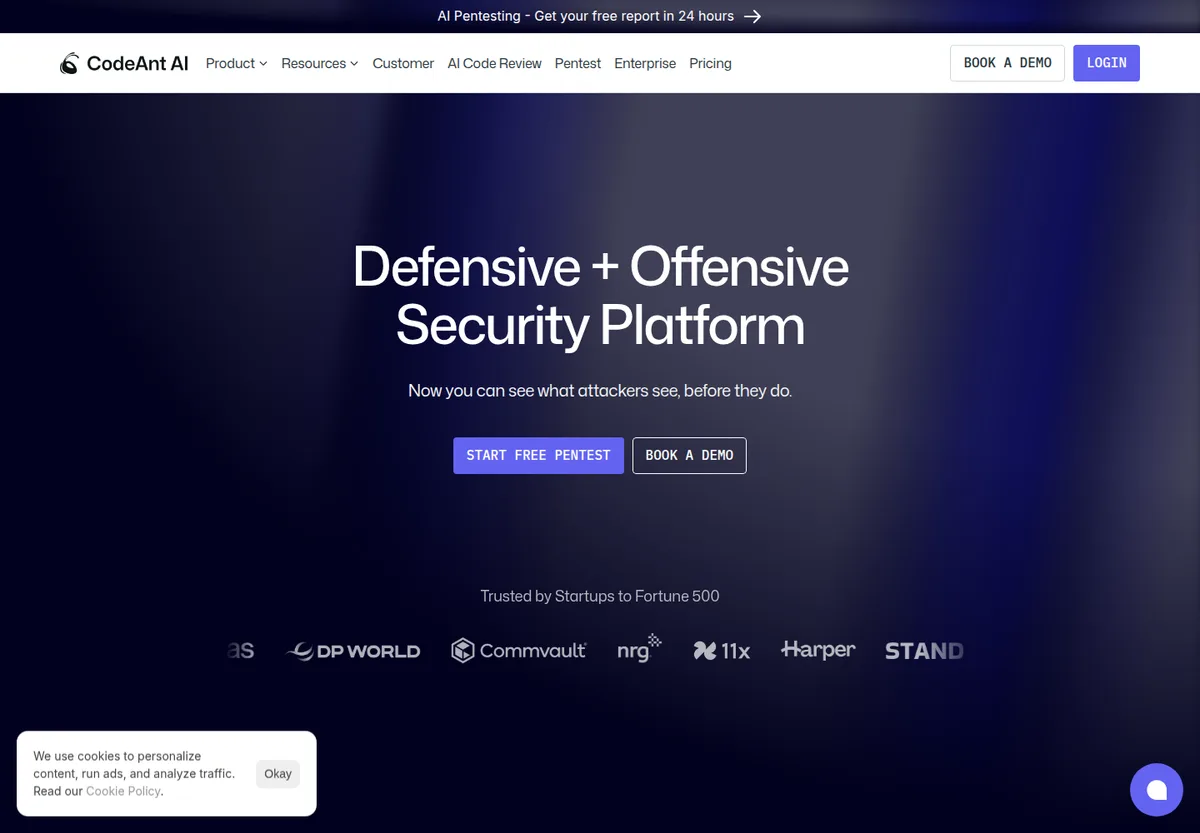This screenshot has height=833, width=1200.
Task: Click the CodeAnt AI logo icon
Action: pos(69,63)
